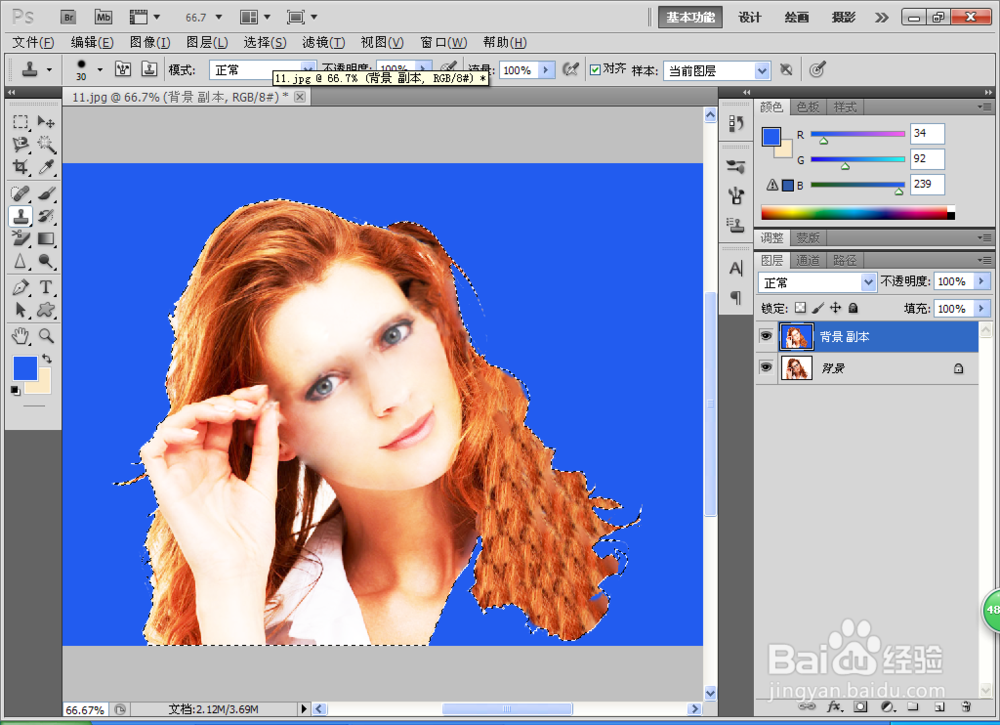Toggle lock all icon
1000x725 pixels.
pyautogui.click(x=853, y=308)
